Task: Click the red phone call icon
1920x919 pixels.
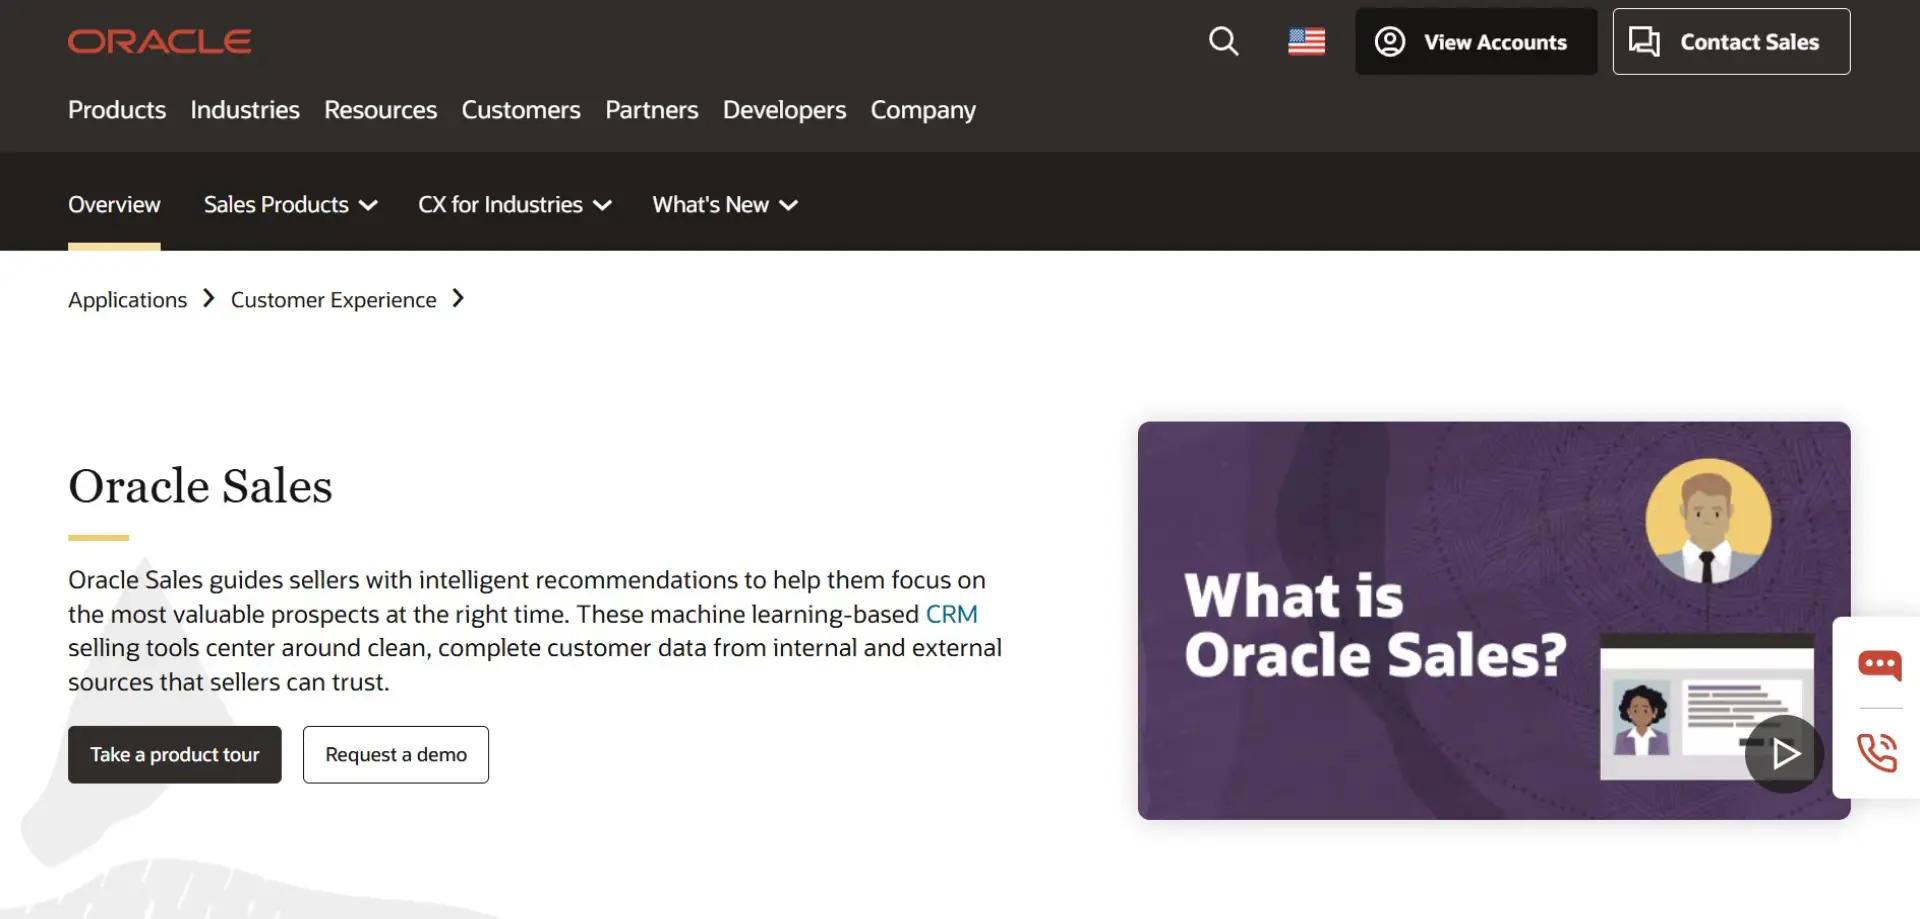Action: [x=1877, y=752]
